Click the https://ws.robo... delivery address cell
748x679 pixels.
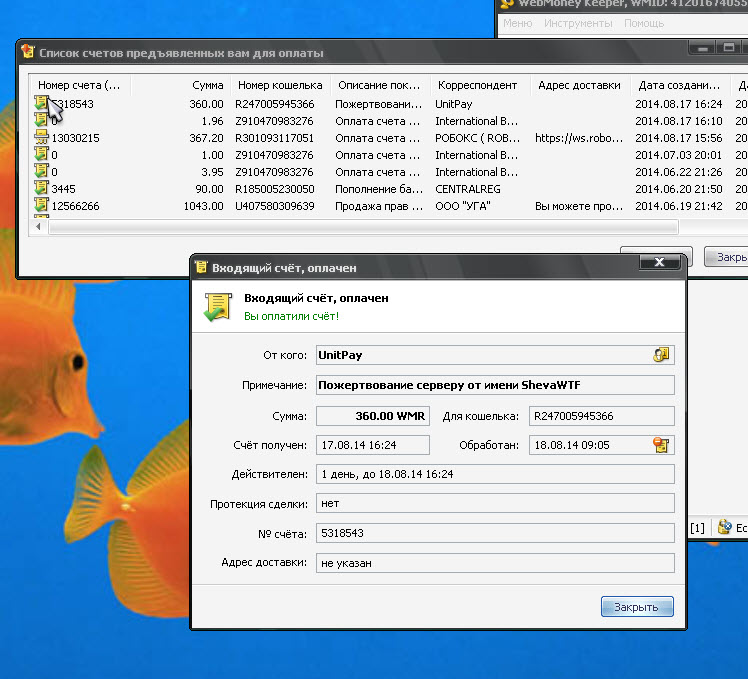[x=579, y=138]
